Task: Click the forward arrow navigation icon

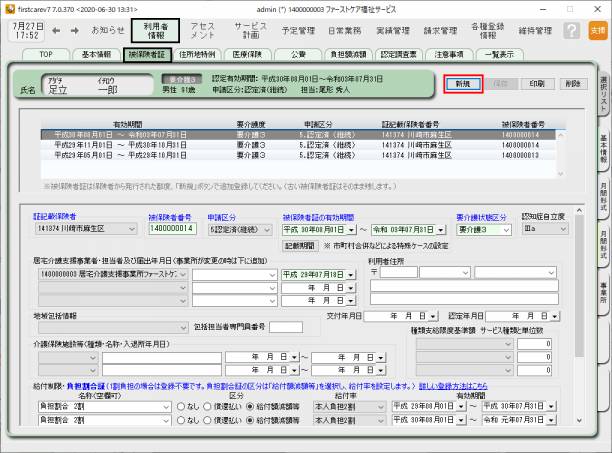Action: (x=77, y=31)
